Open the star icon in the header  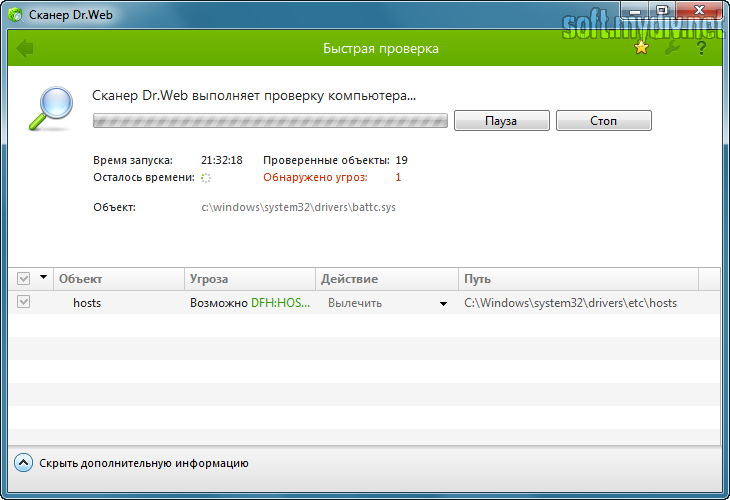[641, 47]
